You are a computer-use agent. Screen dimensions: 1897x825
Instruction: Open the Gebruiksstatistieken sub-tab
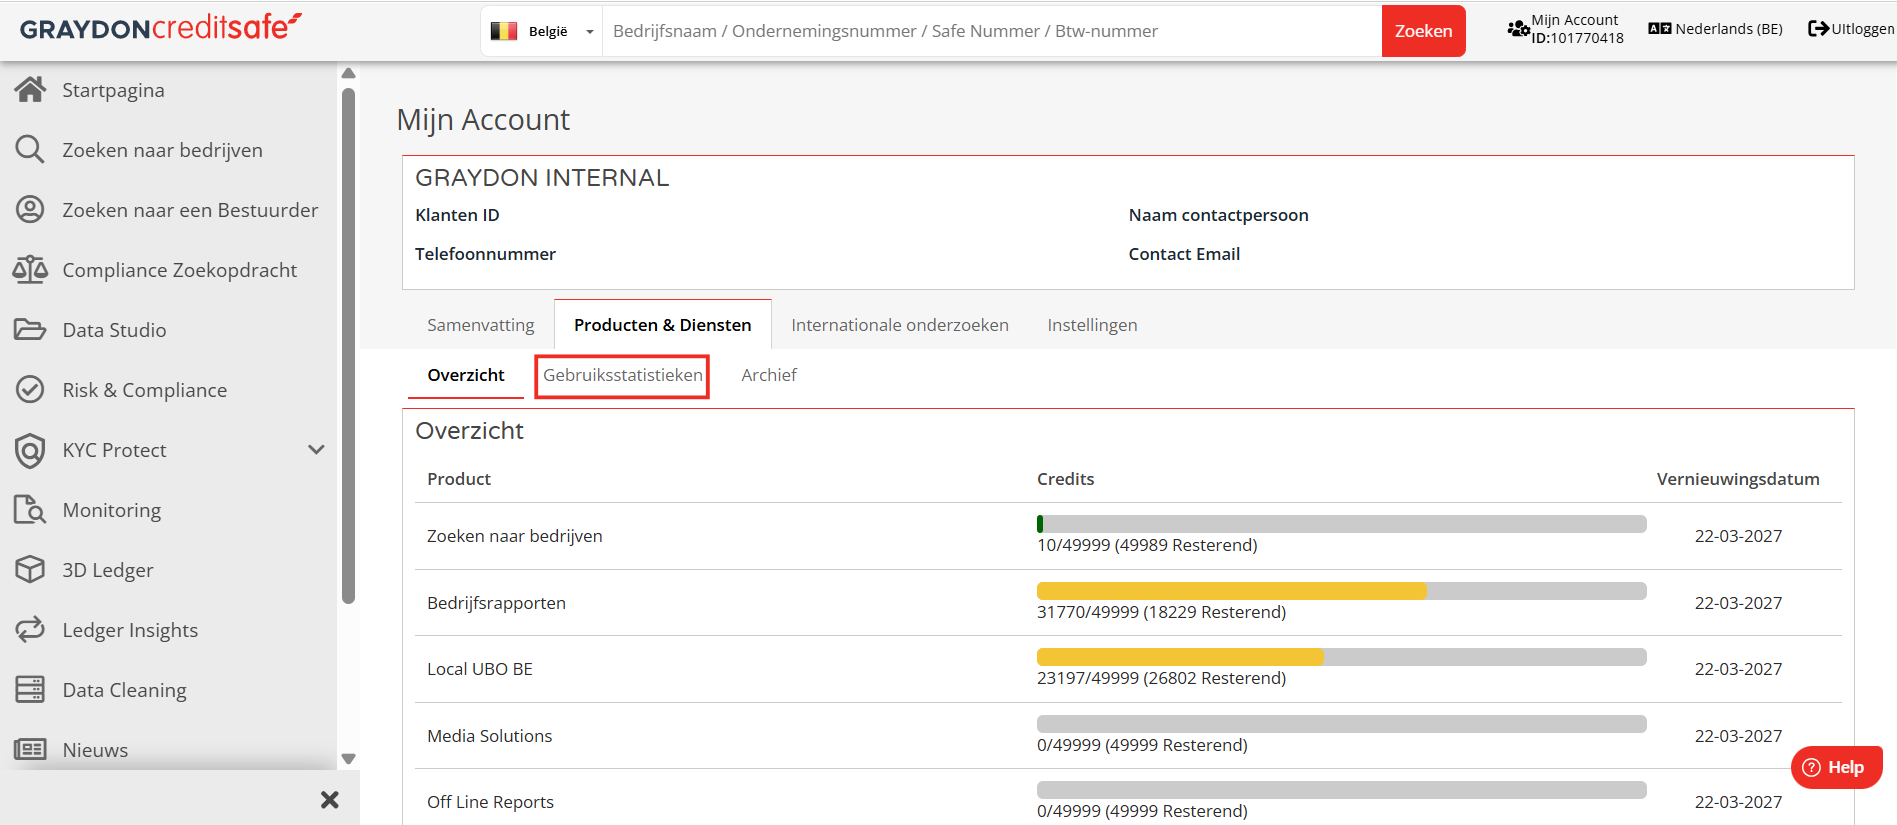(x=622, y=376)
